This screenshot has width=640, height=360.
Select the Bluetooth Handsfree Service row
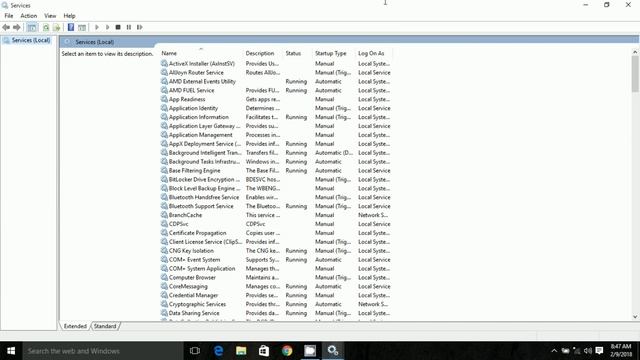(276, 197)
